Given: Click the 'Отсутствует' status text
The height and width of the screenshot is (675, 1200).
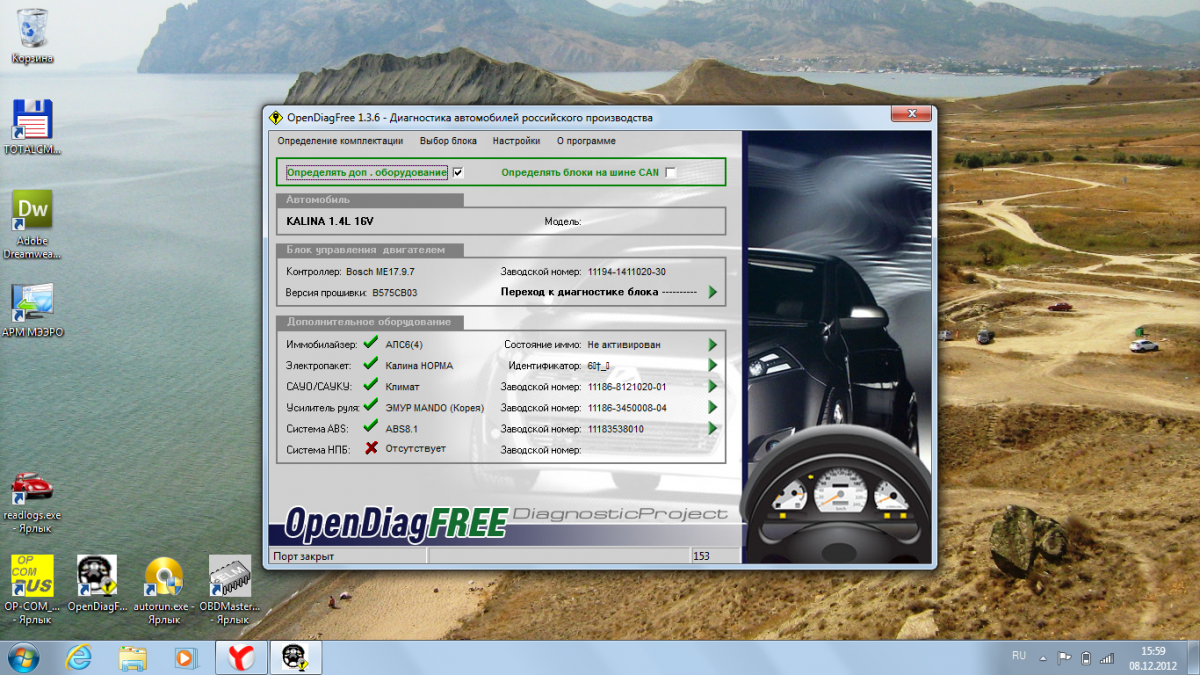Looking at the screenshot, I should pyautogui.click(x=416, y=448).
